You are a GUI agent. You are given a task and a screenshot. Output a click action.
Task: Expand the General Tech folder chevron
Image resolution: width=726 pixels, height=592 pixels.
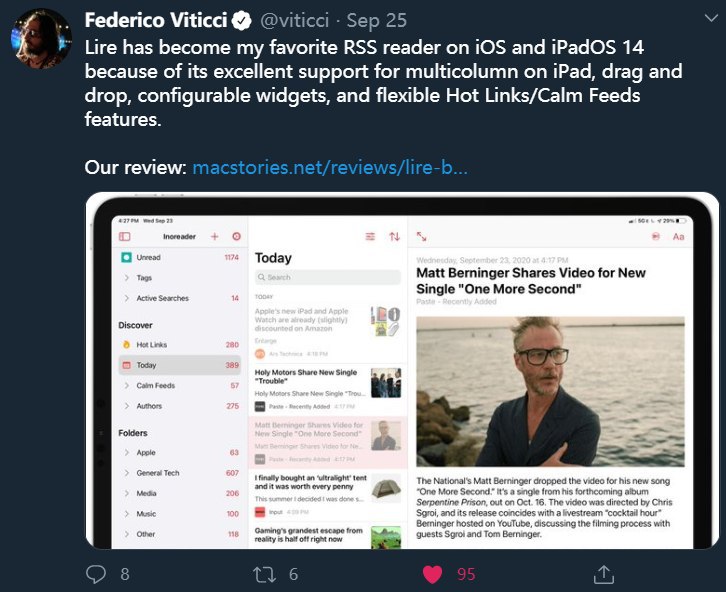pyautogui.click(x=126, y=473)
